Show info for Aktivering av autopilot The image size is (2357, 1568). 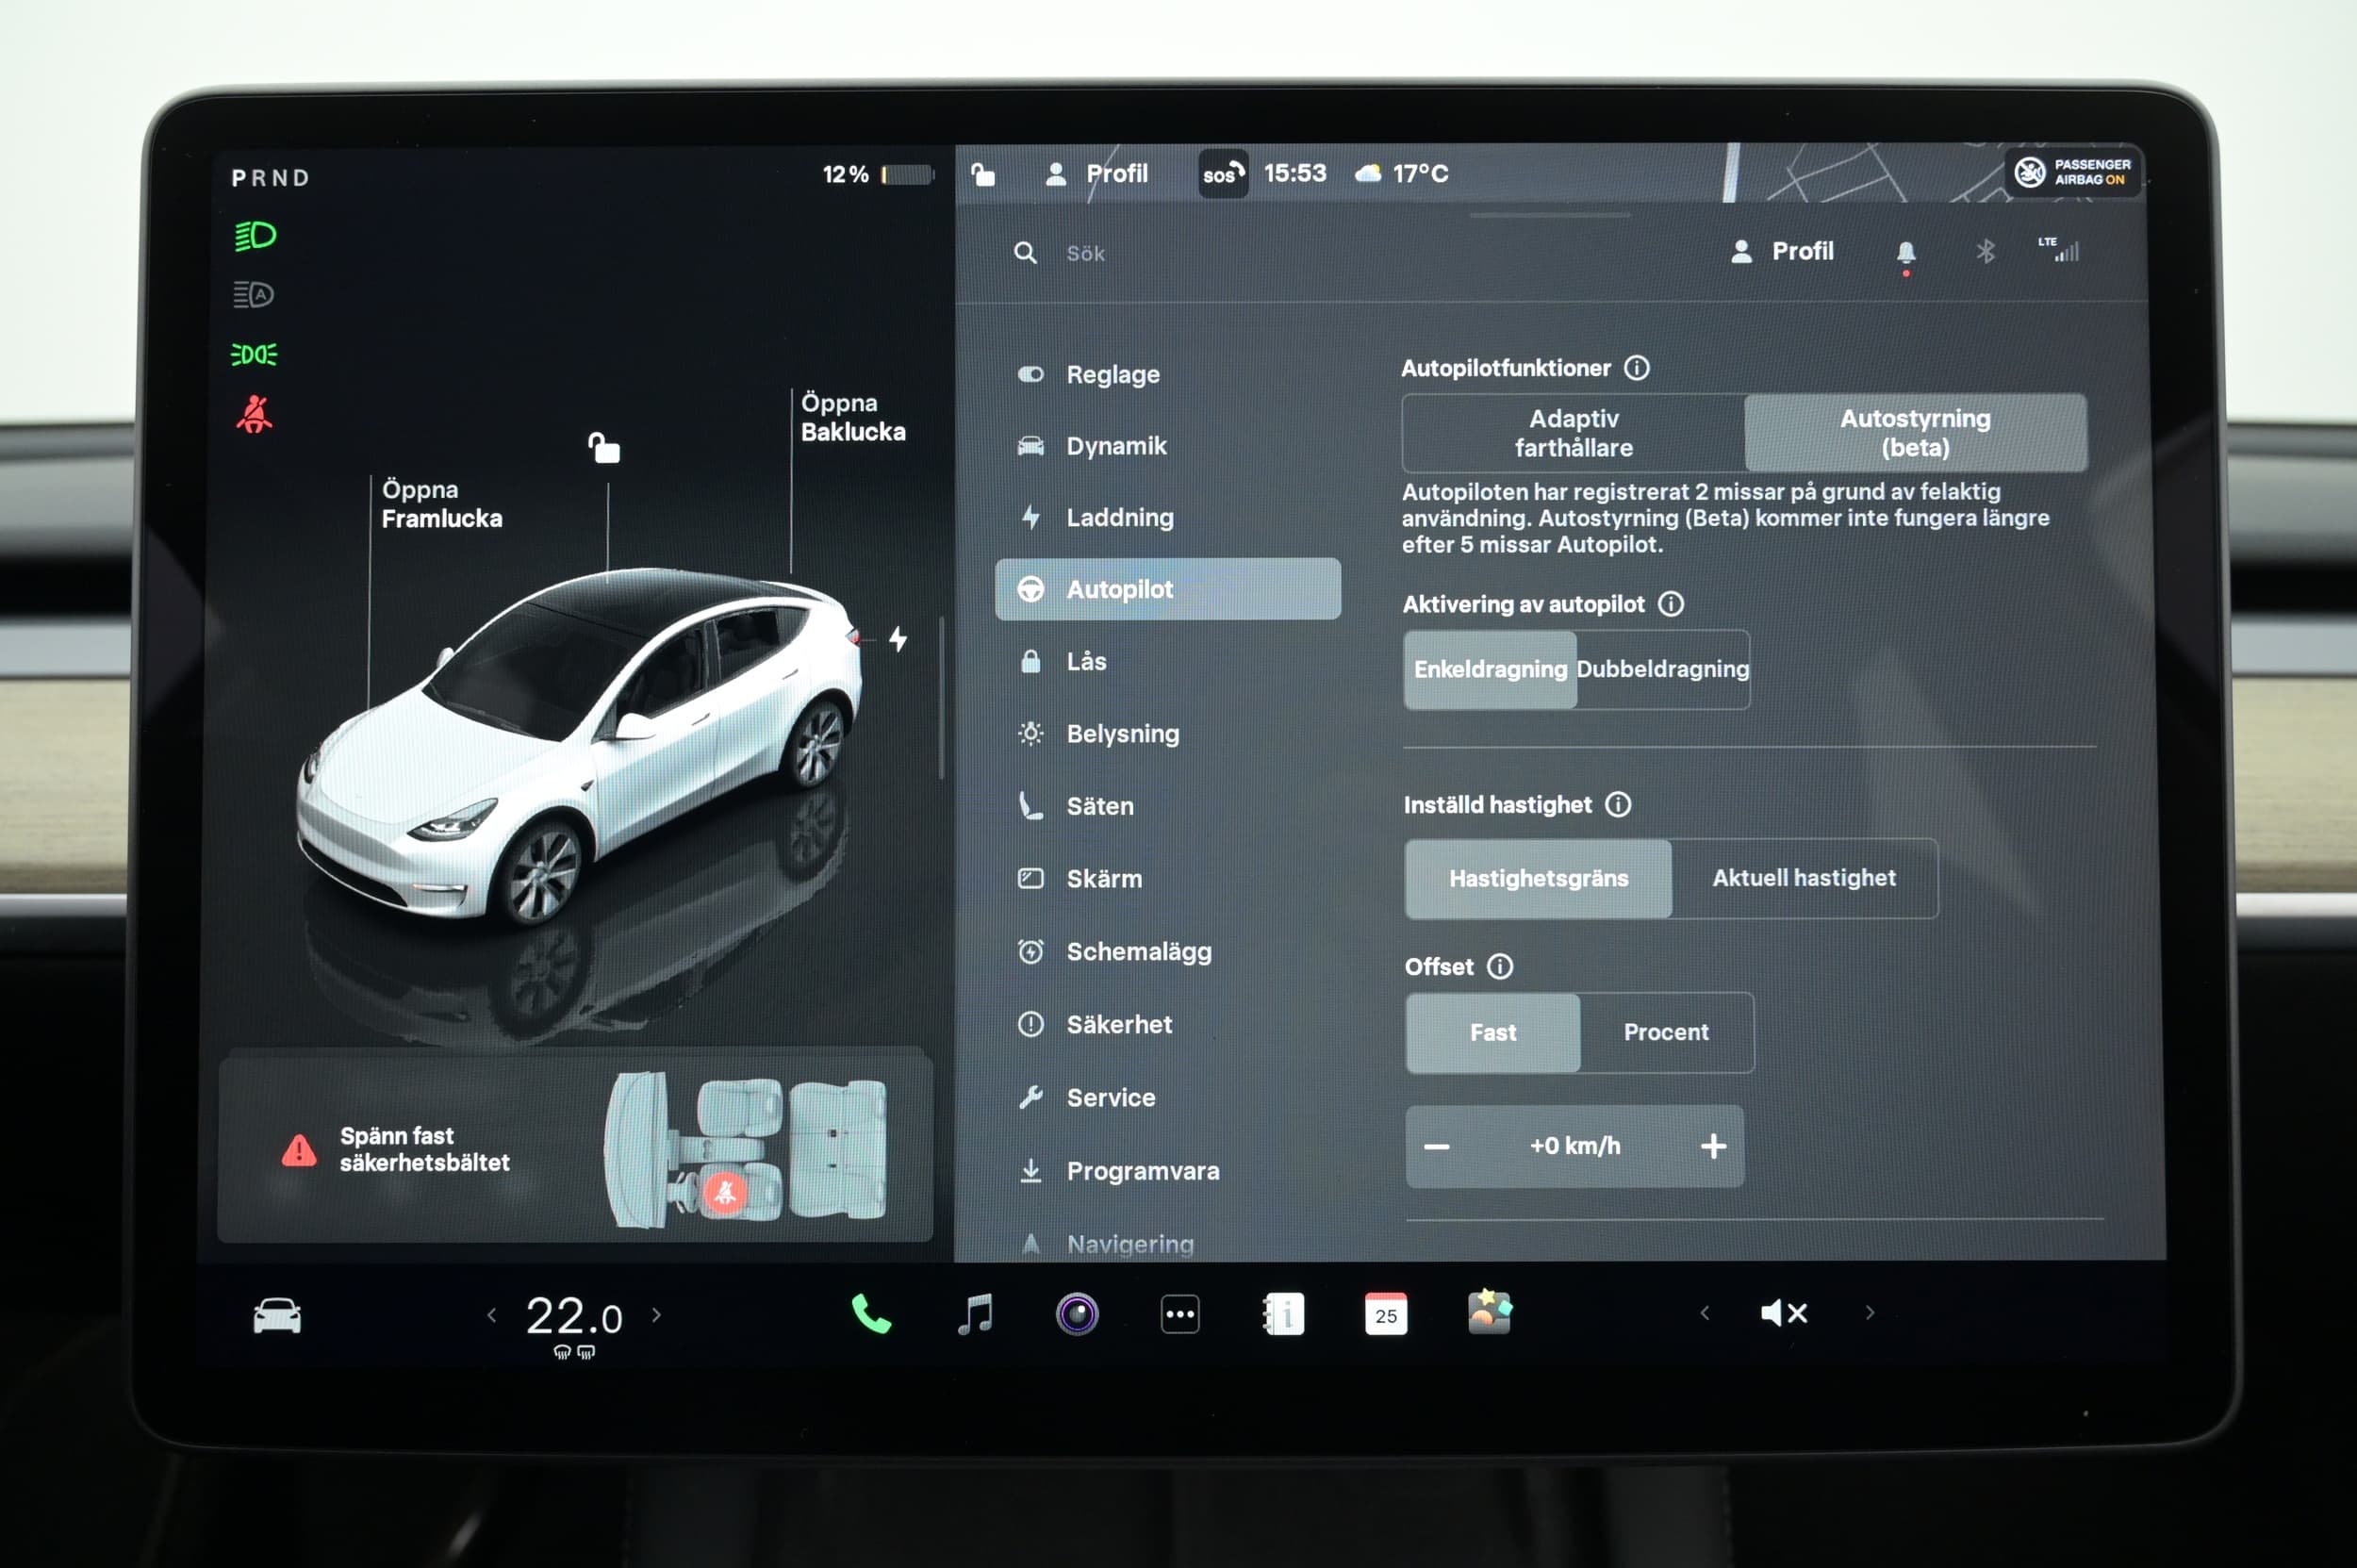pyautogui.click(x=1670, y=604)
